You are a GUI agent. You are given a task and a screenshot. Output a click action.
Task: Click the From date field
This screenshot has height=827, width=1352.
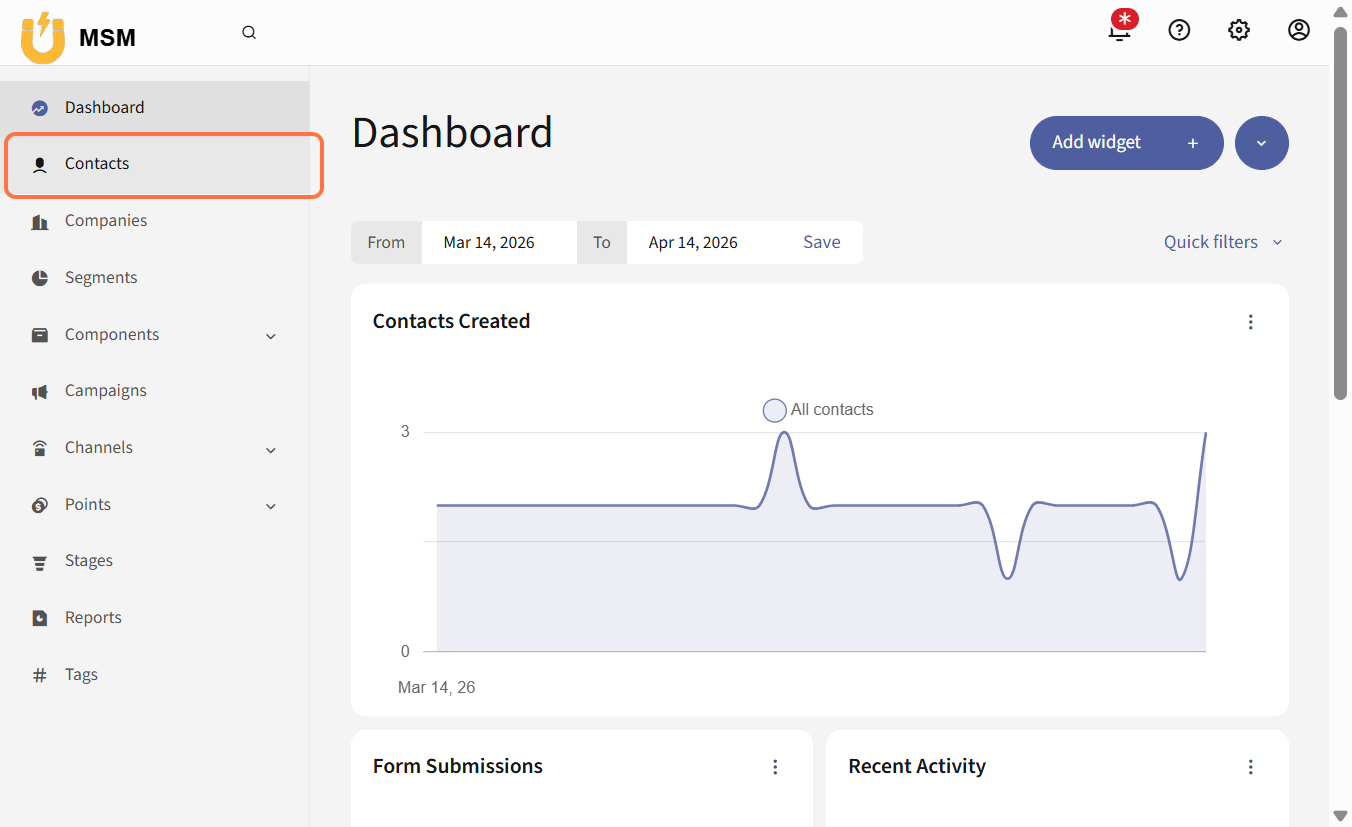tap(498, 242)
